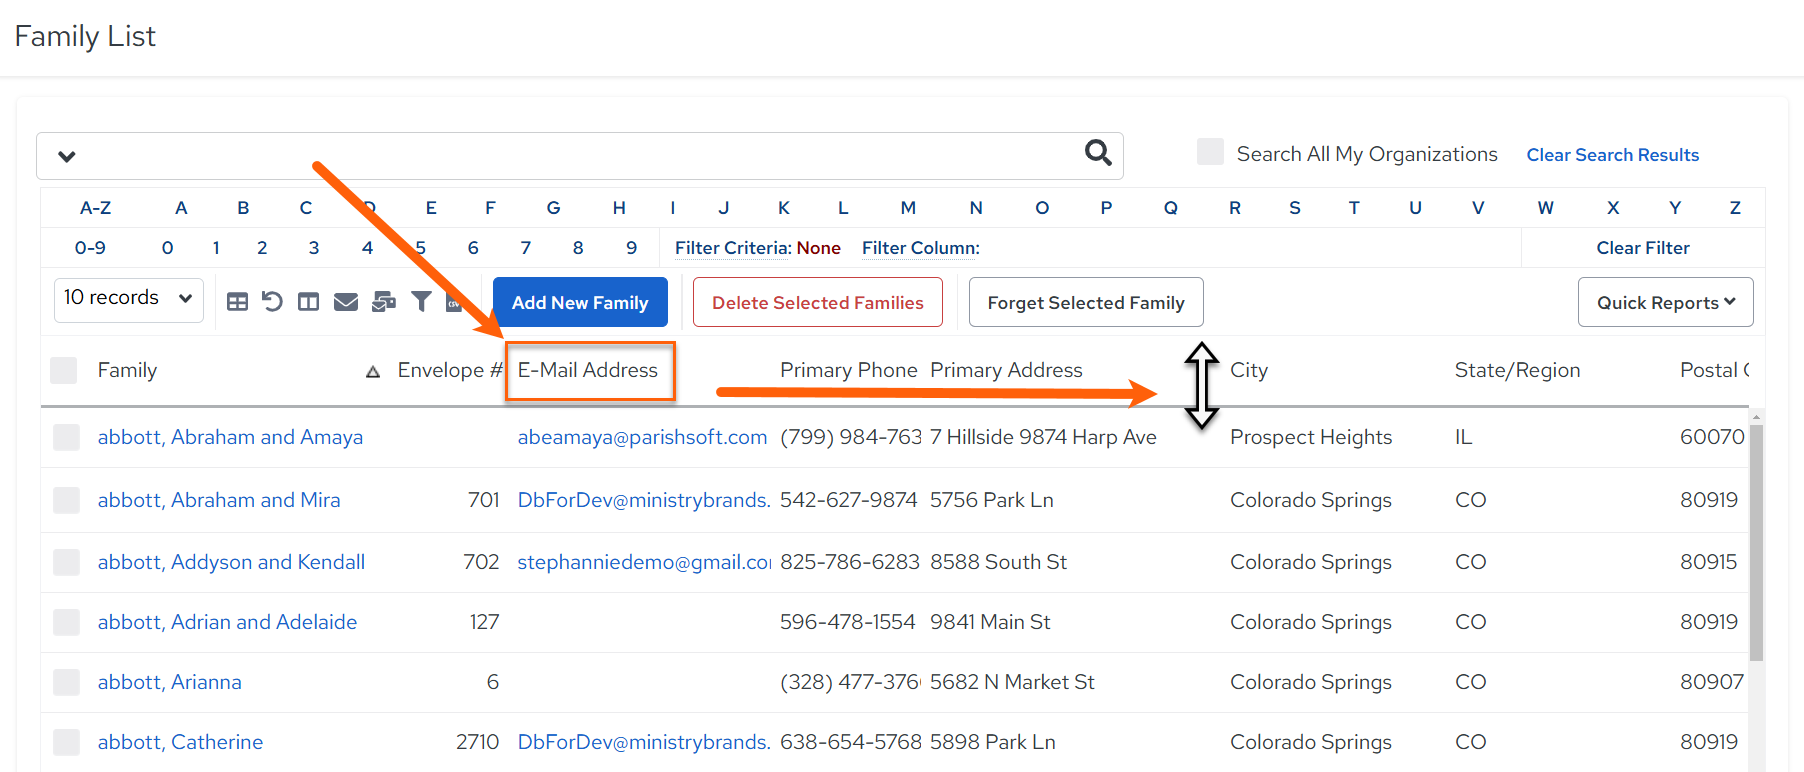The width and height of the screenshot is (1804, 772).
Task: Email abeamaya@parishsoft.com
Action: tap(642, 437)
